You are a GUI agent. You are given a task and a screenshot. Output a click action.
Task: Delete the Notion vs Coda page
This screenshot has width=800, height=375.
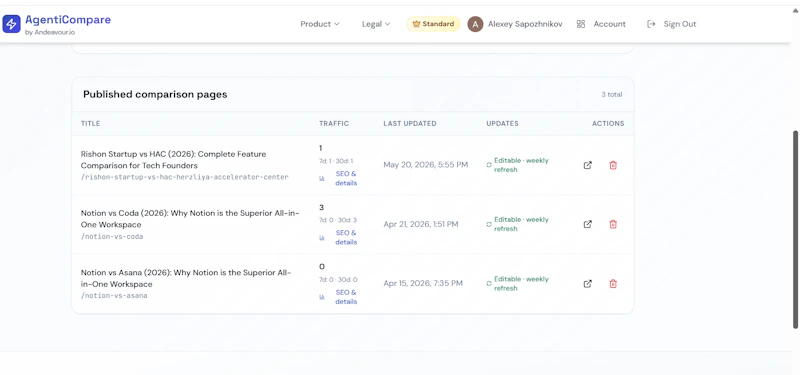click(x=613, y=224)
